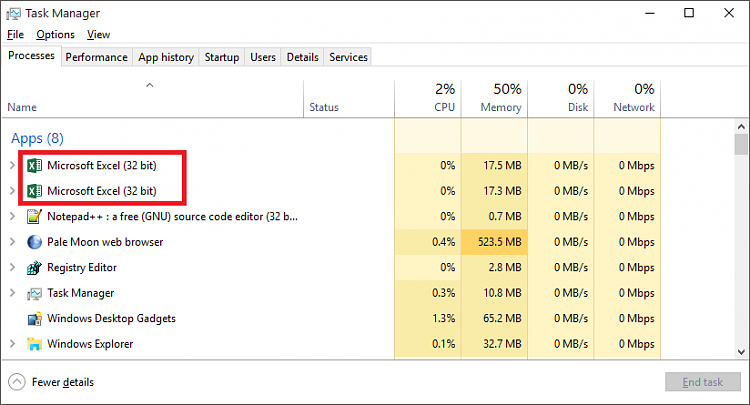Open the Users tab
The width and height of the screenshot is (750, 405).
pos(263,57)
